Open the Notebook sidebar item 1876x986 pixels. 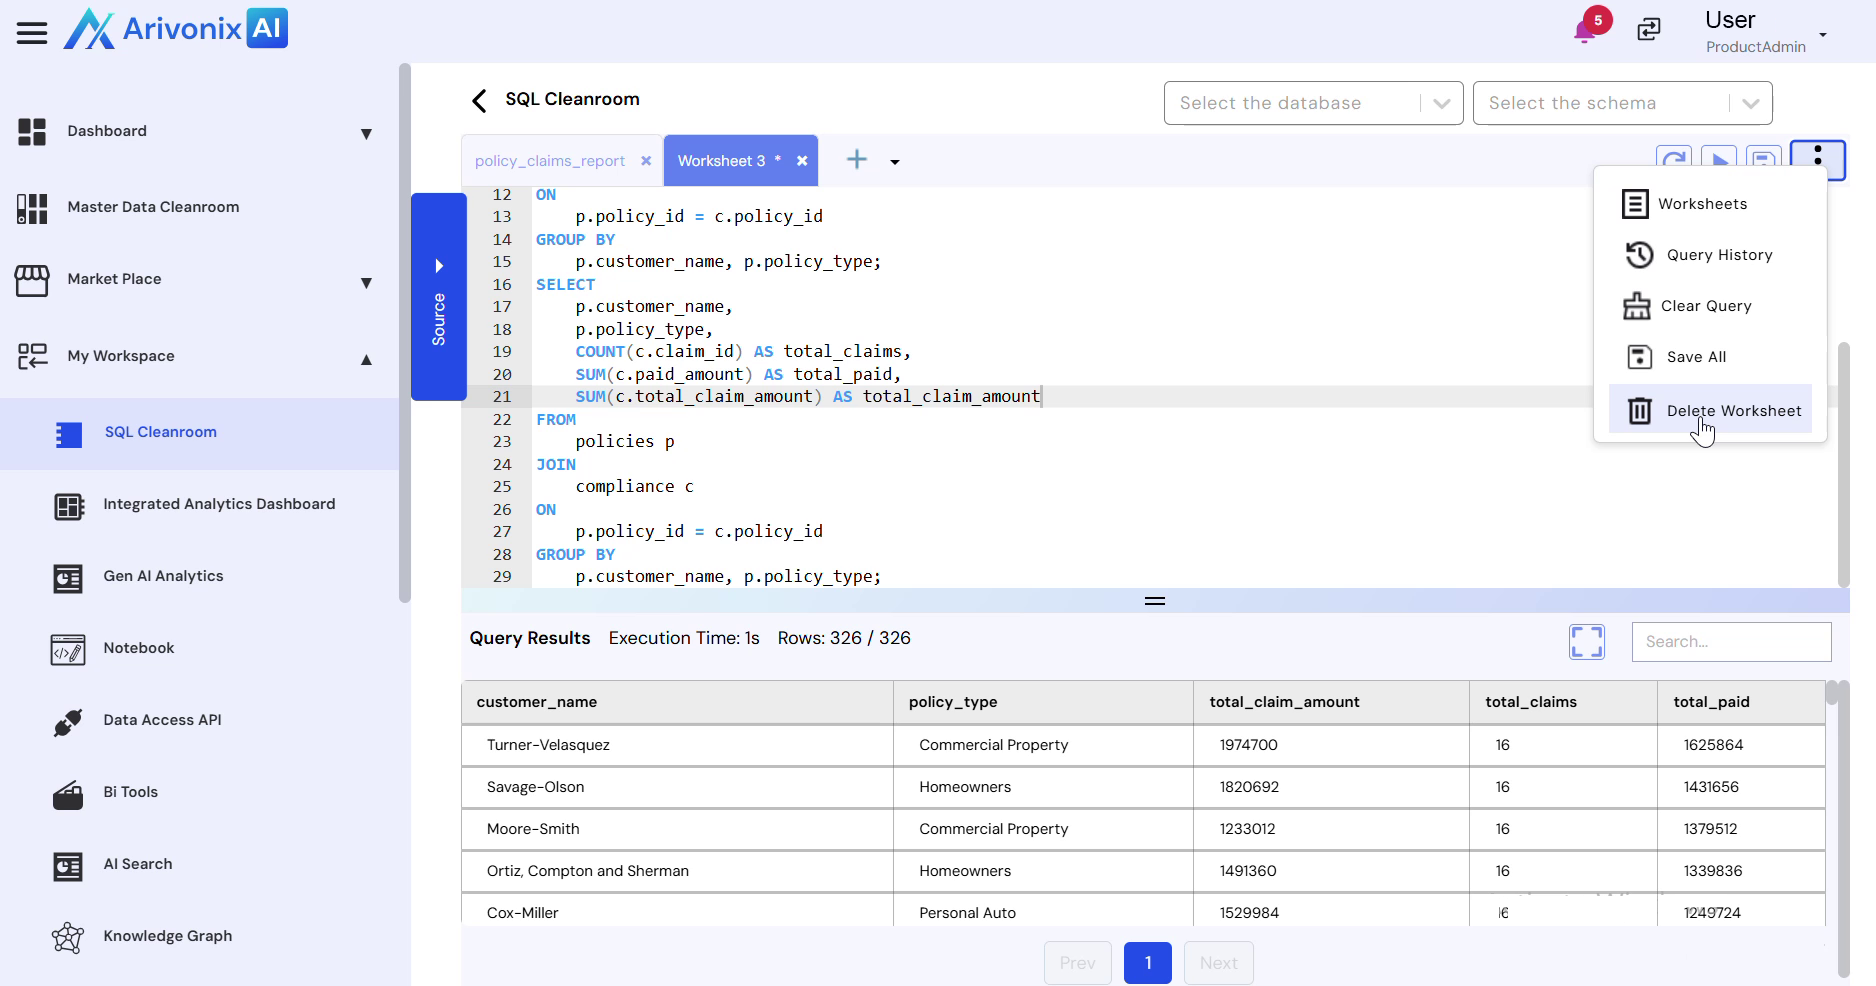(x=138, y=648)
